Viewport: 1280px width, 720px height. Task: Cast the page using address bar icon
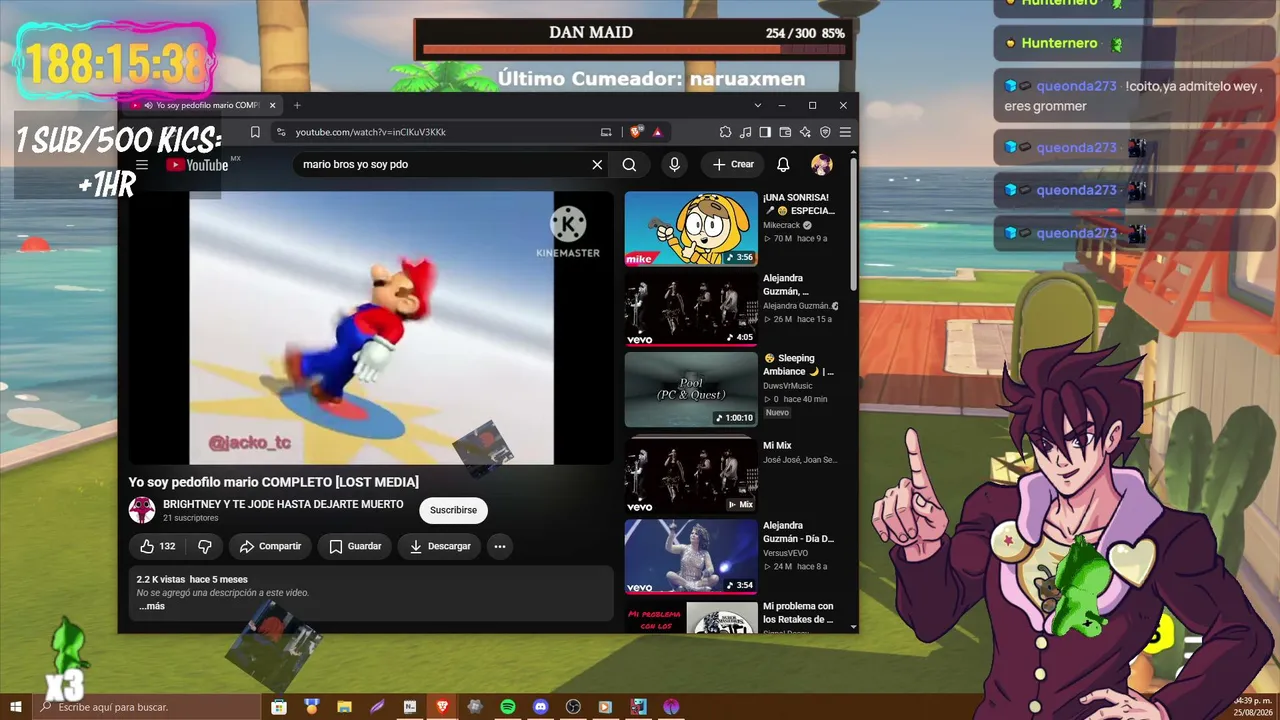[x=606, y=132]
